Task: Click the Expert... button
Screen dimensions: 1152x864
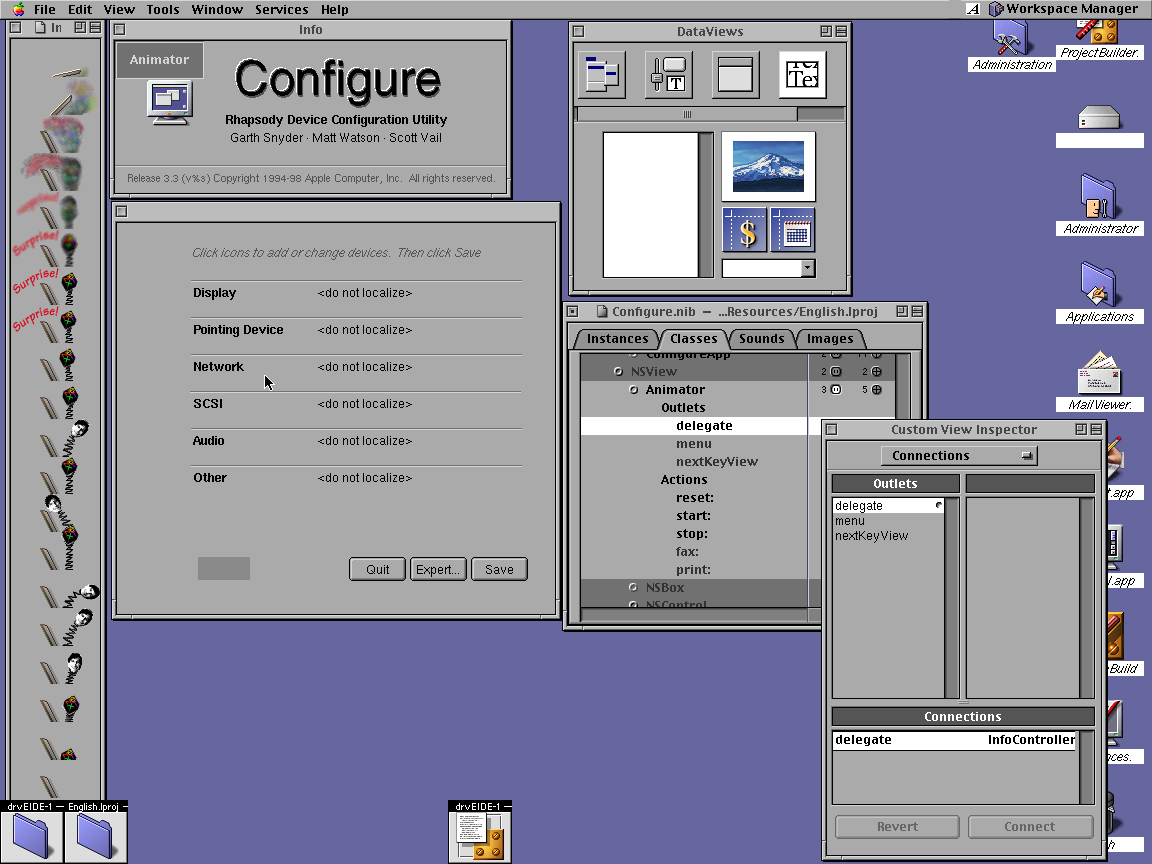Action: [437, 568]
